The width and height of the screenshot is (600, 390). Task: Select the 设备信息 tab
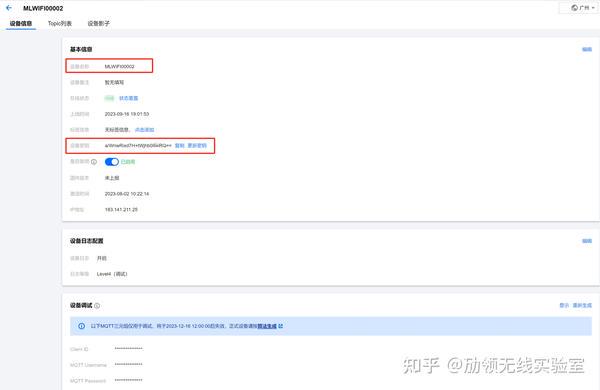coord(21,23)
